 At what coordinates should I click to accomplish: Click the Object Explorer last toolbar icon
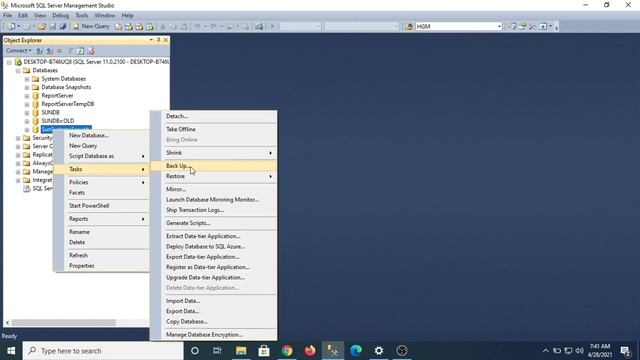coord(91,51)
